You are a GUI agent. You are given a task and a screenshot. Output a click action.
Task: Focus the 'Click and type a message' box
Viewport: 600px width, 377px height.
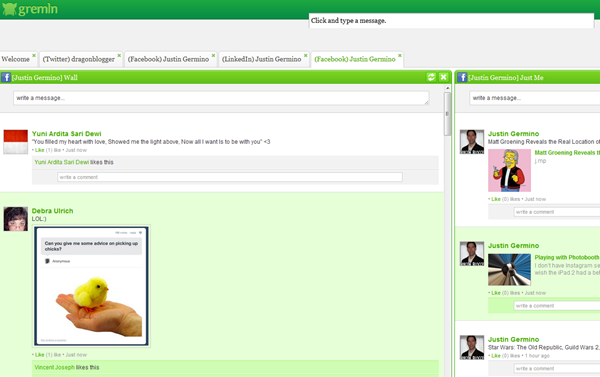click(451, 21)
